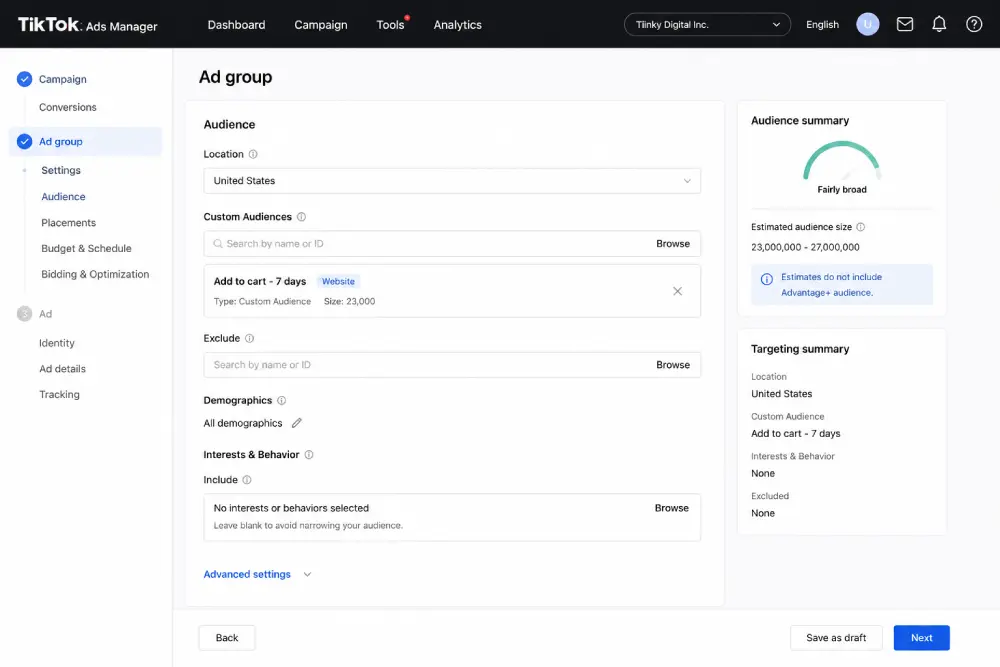
Task: Click 'No interests or behaviors selected' text
Action: 291,508
